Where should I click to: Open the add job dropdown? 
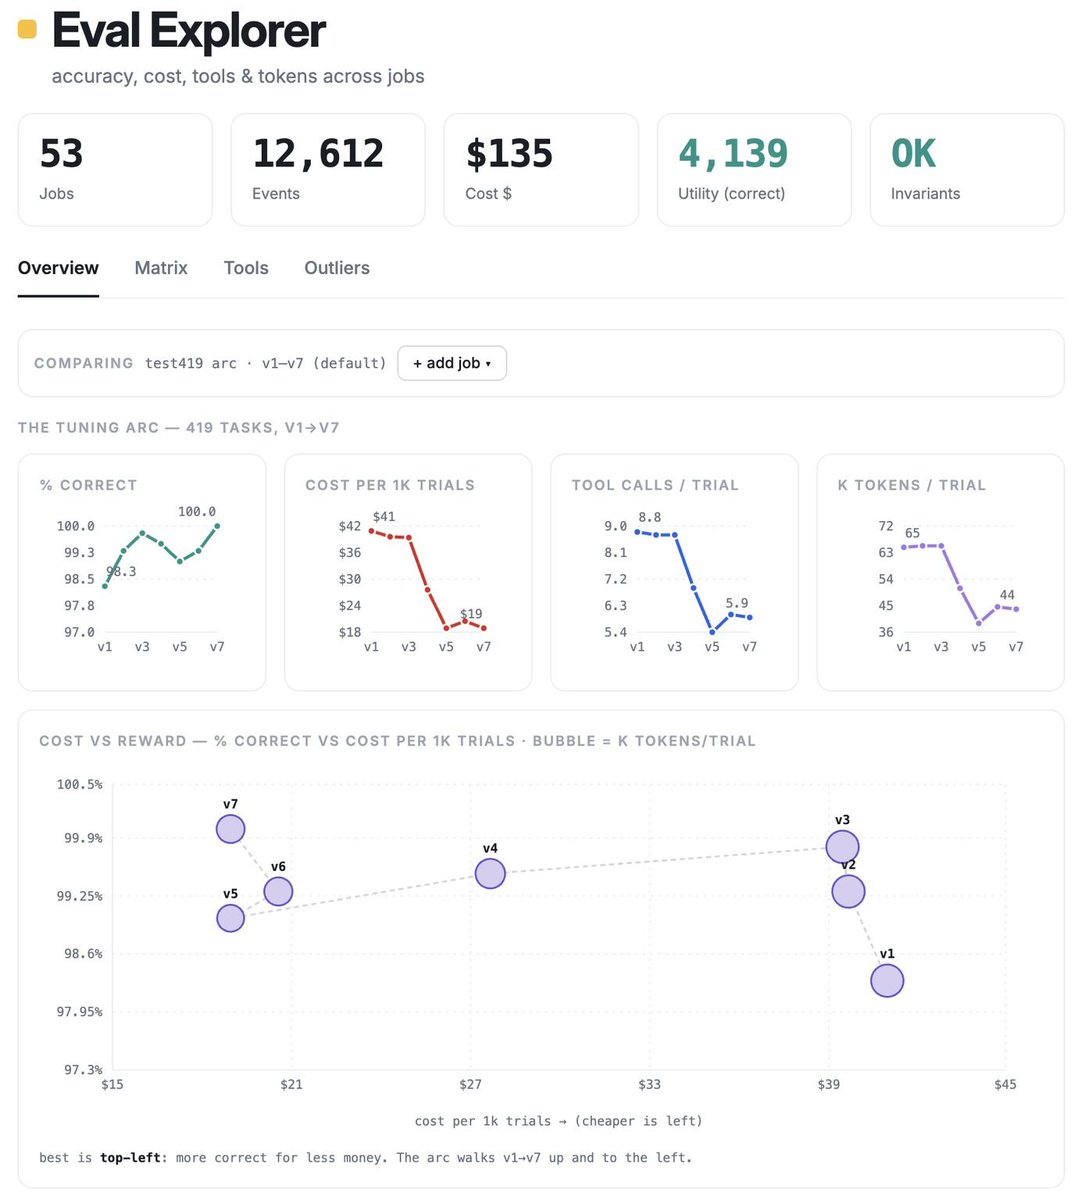coord(452,363)
